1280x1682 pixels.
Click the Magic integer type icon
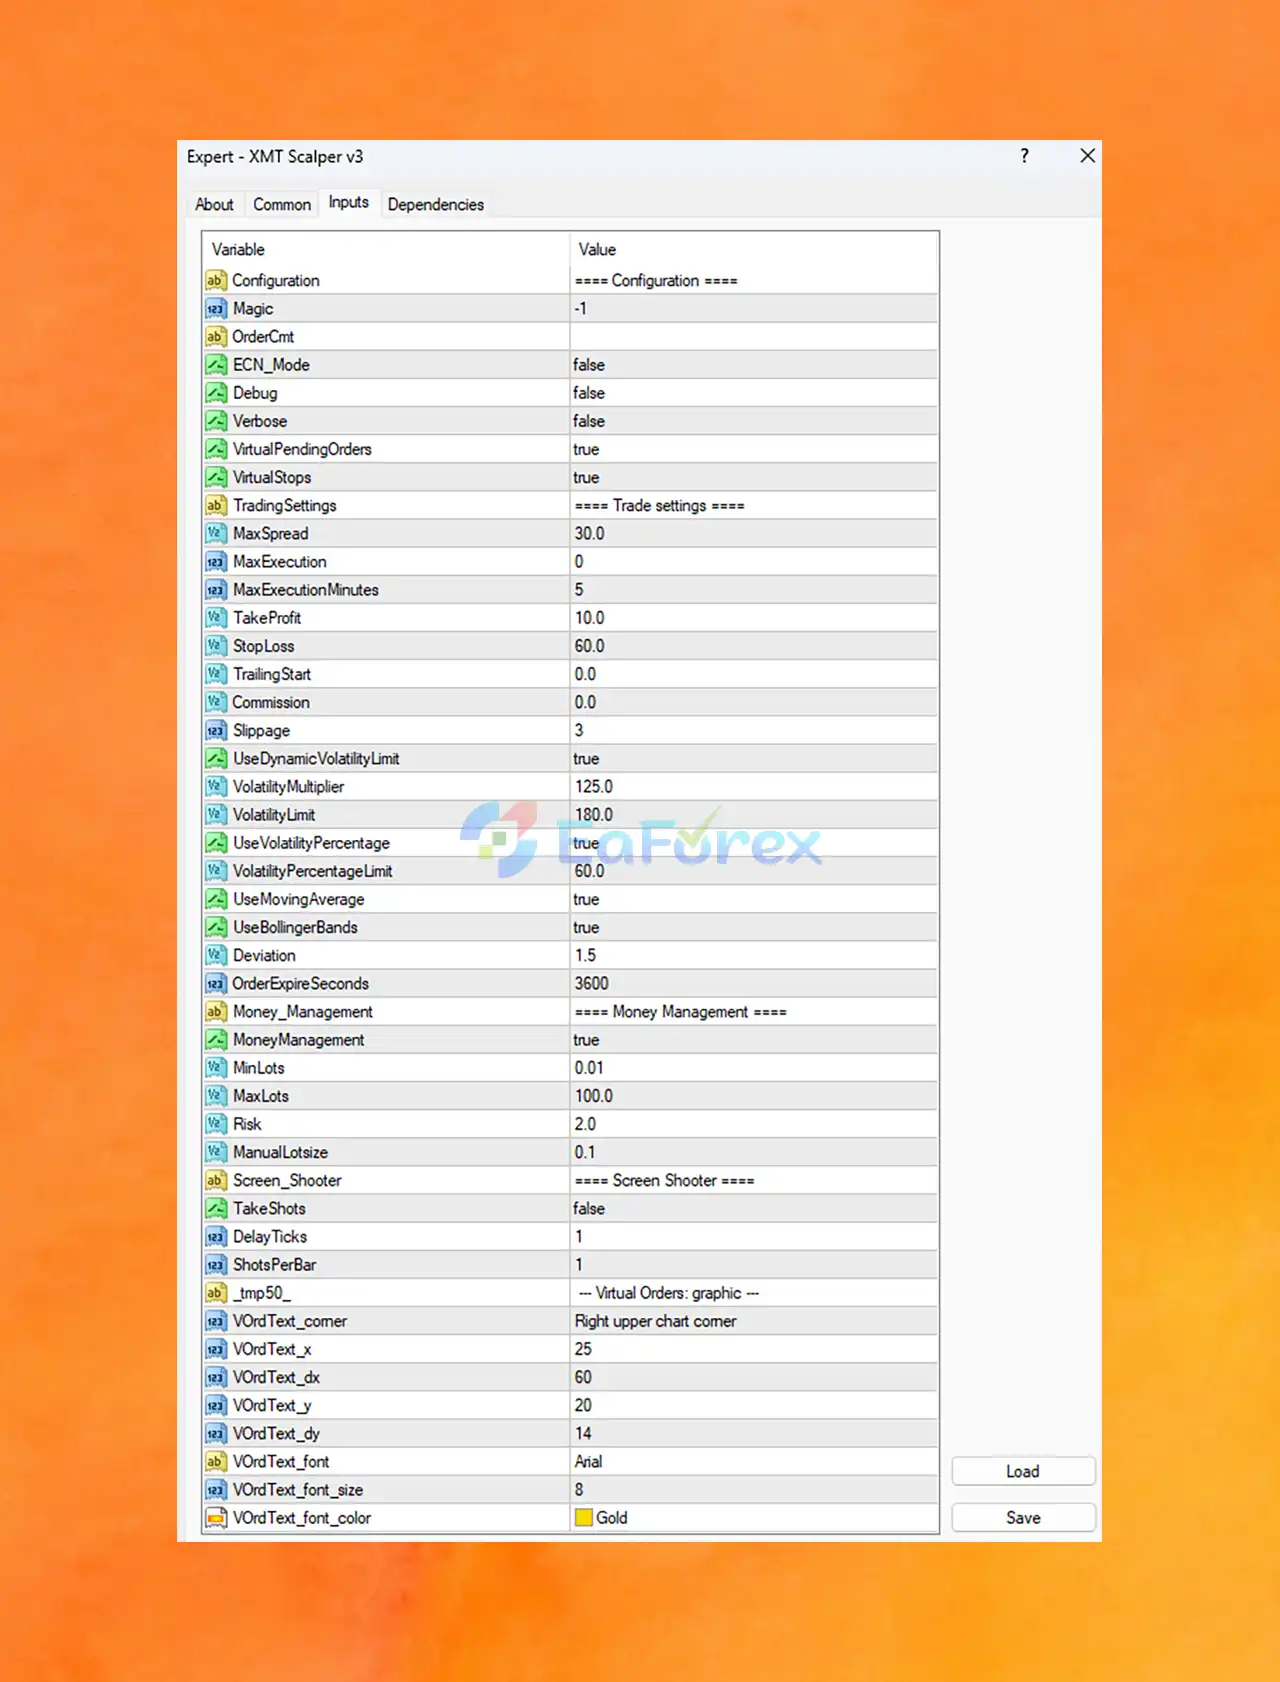(x=215, y=309)
